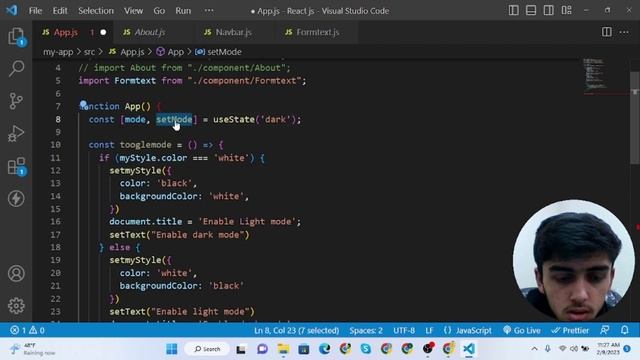Select src in the breadcrumb

tap(89, 52)
